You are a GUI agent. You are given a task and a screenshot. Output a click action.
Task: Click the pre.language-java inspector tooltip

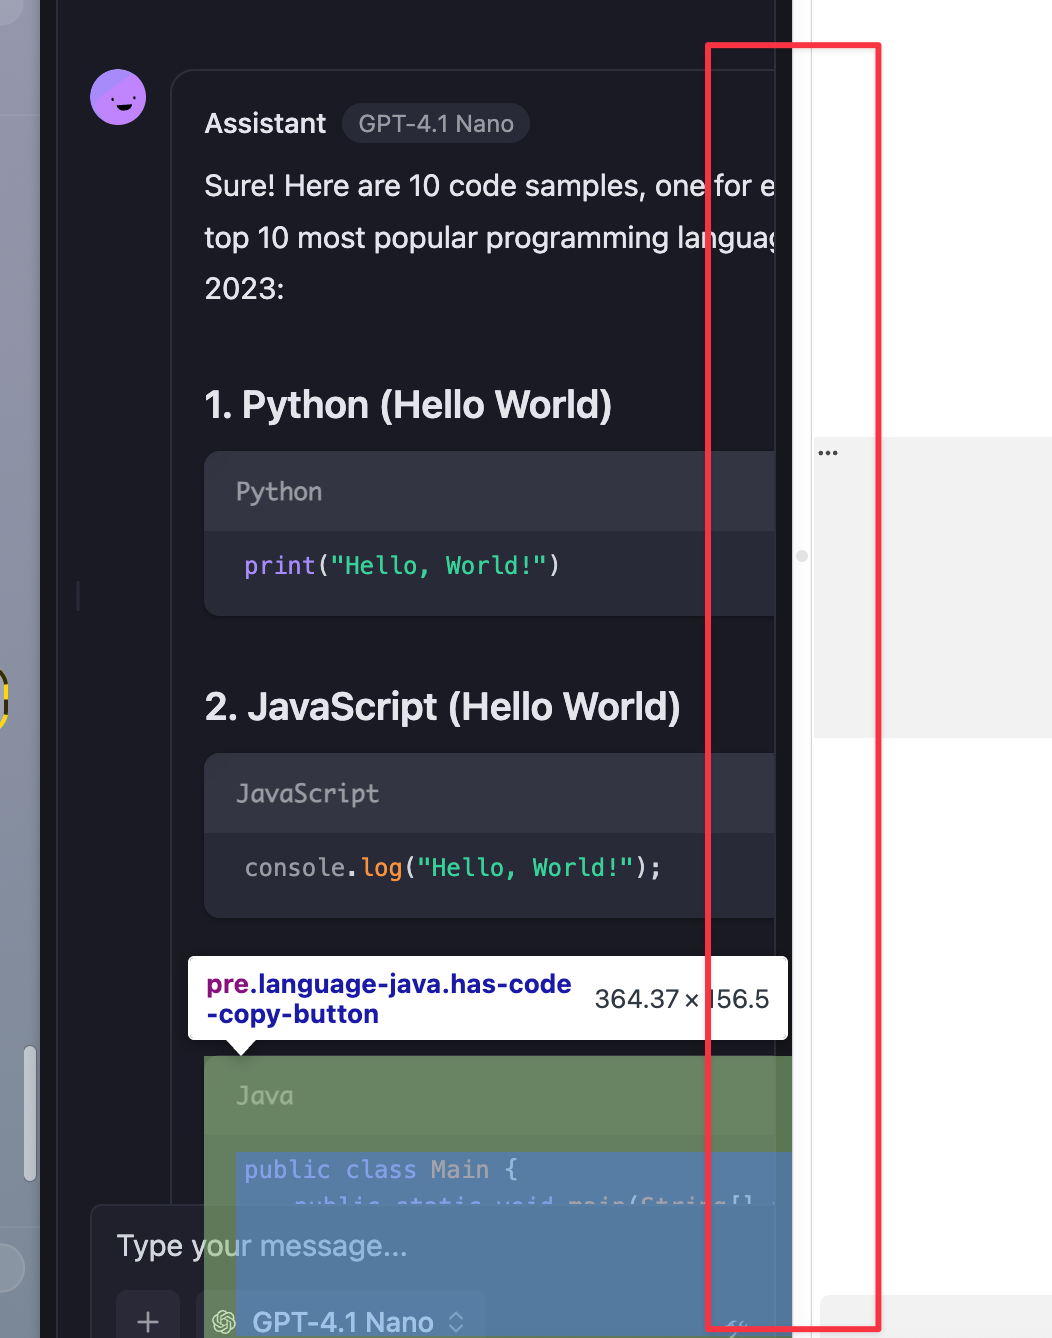488,998
